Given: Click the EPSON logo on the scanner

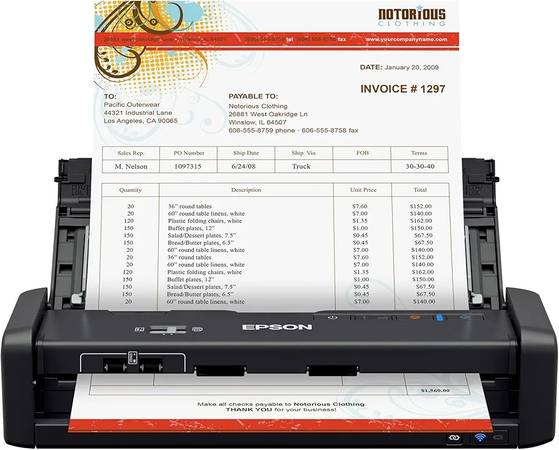Looking at the screenshot, I should point(277,327).
